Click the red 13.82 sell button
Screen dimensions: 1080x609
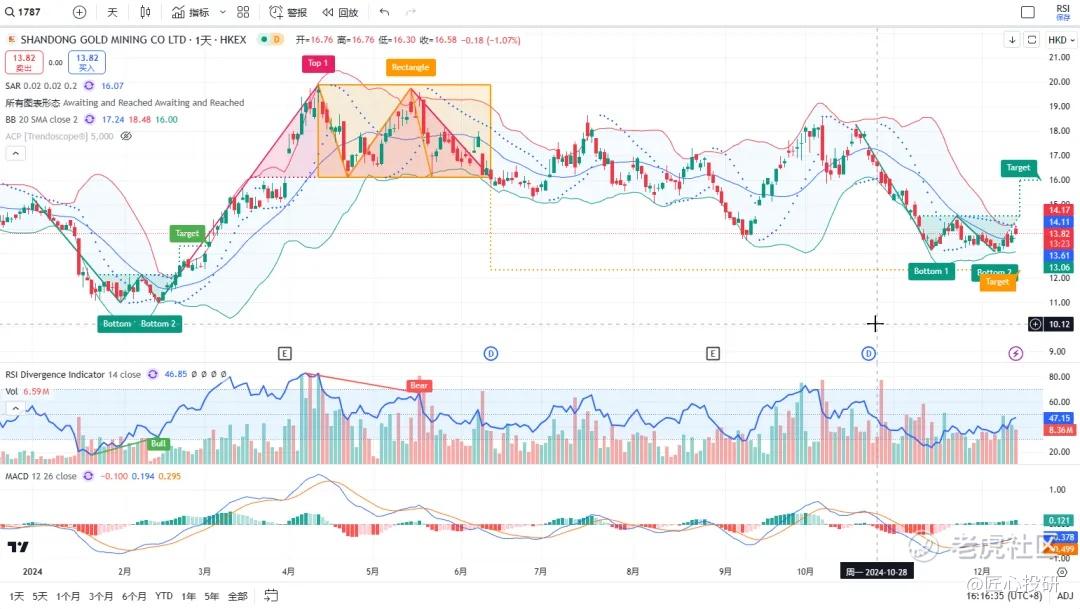24,62
